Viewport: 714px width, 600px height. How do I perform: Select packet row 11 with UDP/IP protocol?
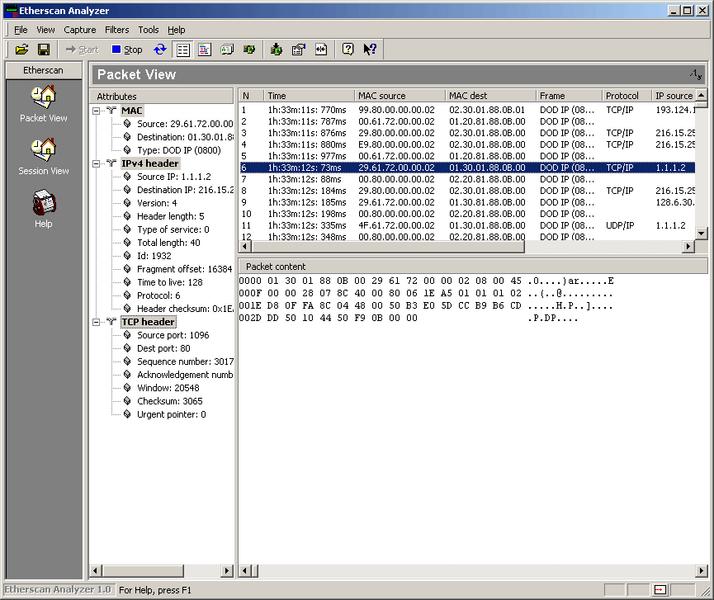pos(467,225)
